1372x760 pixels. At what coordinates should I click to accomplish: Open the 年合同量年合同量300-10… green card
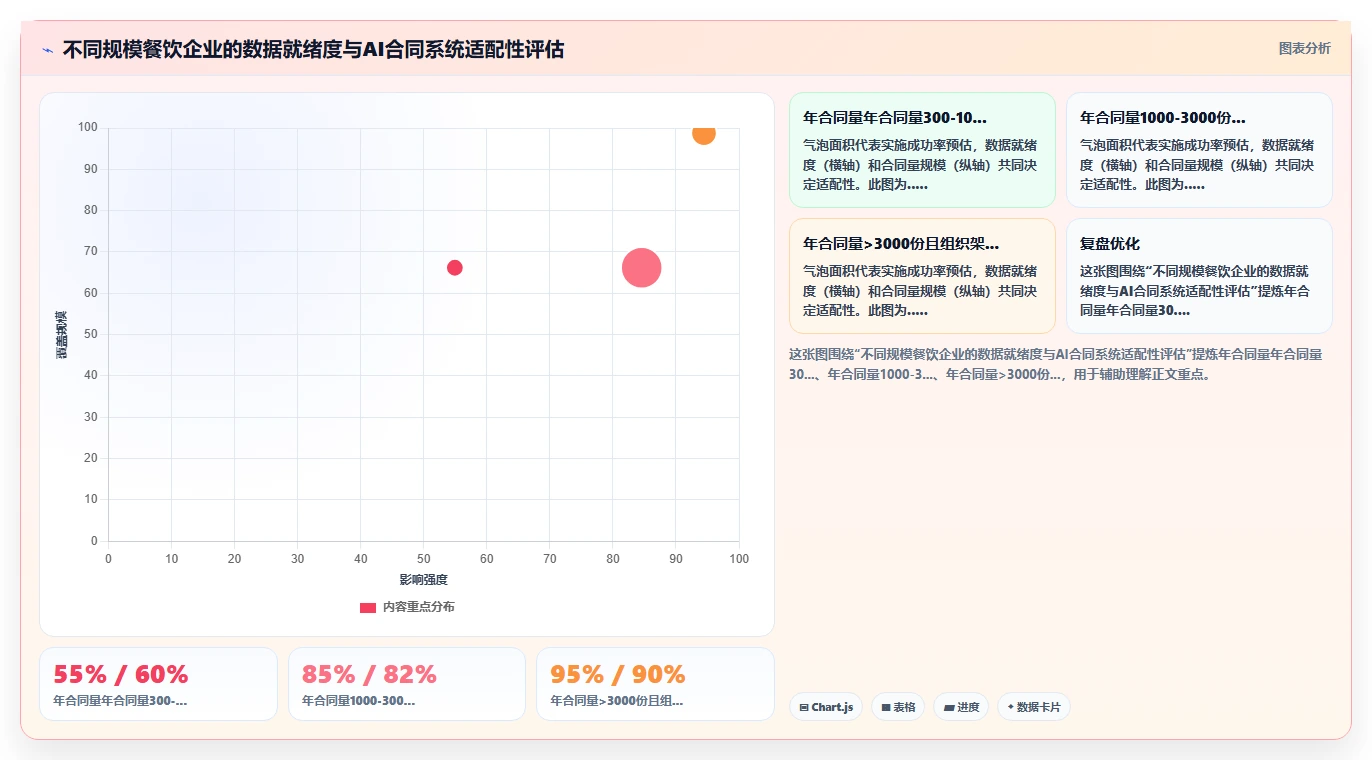point(922,150)
